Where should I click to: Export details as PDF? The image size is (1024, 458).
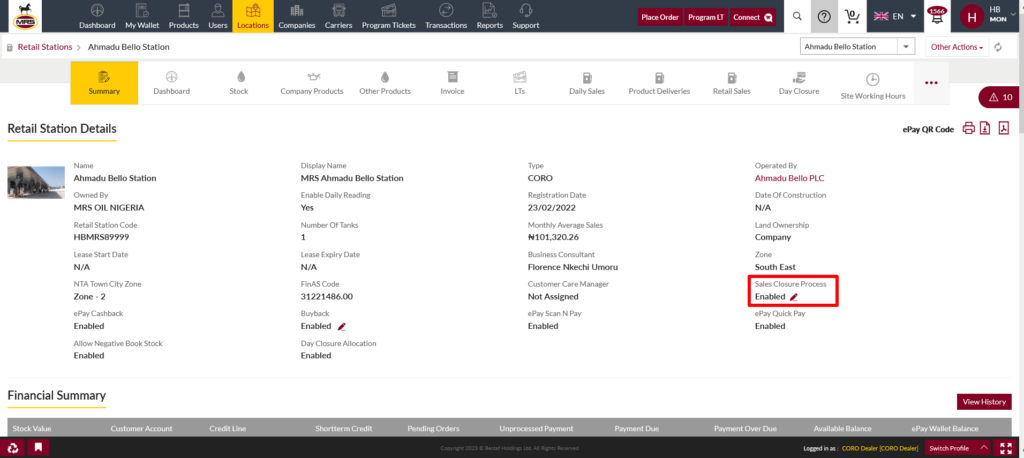tap(1004, 128)
